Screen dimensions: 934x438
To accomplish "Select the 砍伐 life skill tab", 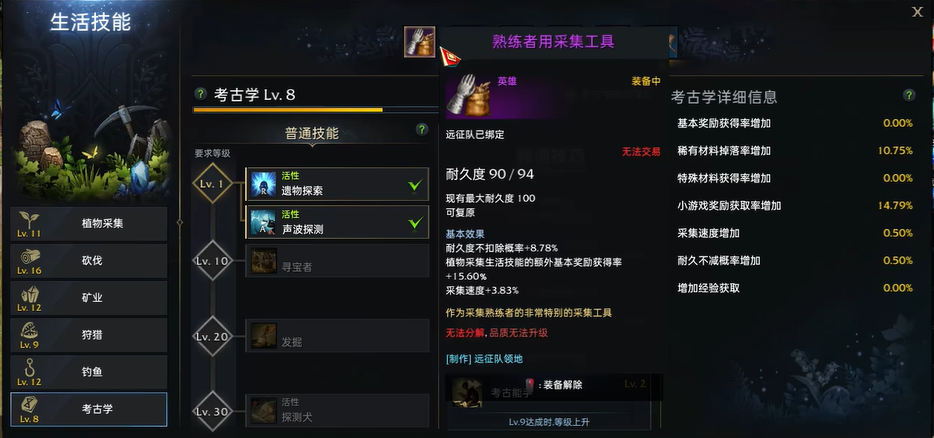I will [x=89, y=261].
